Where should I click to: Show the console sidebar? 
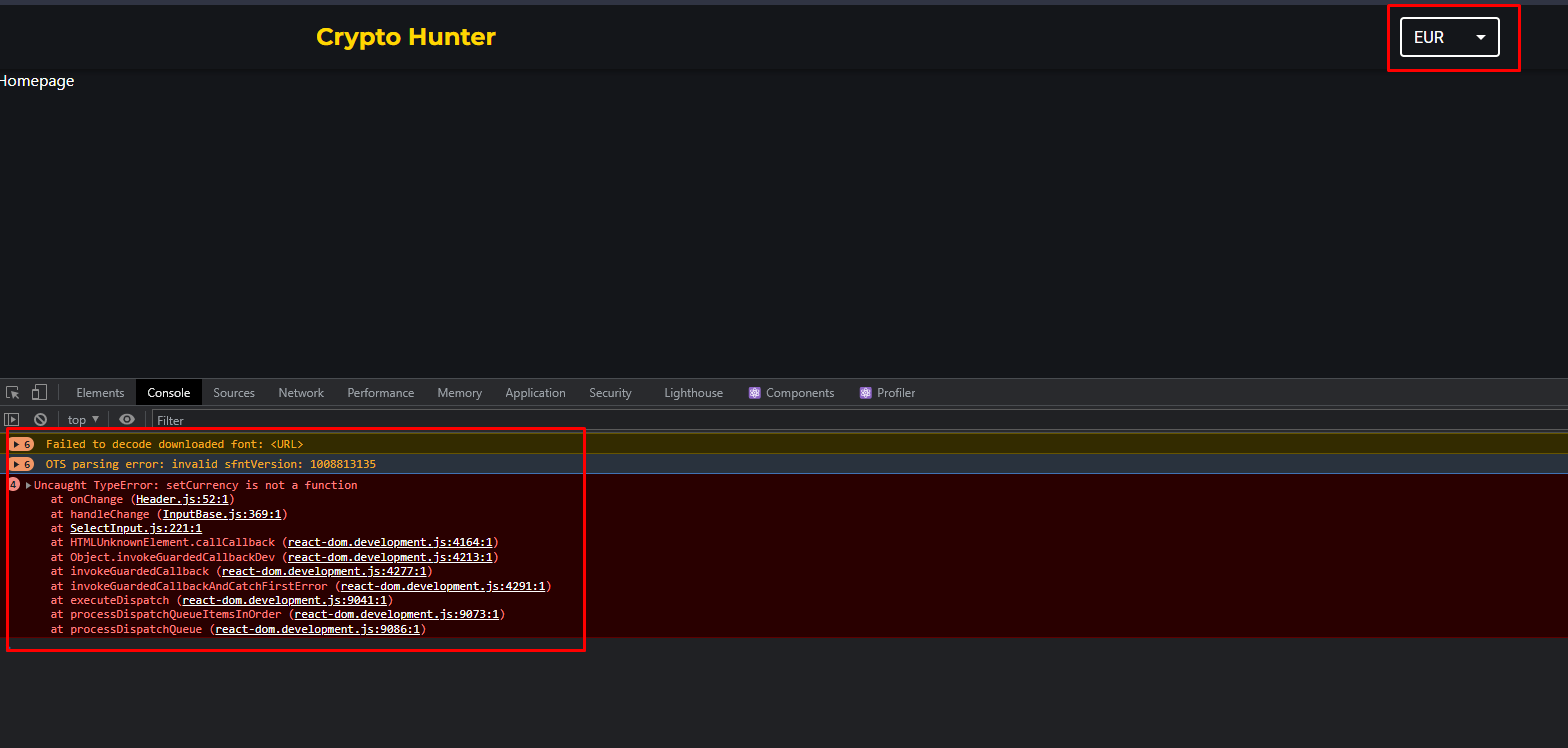[12, 420]
